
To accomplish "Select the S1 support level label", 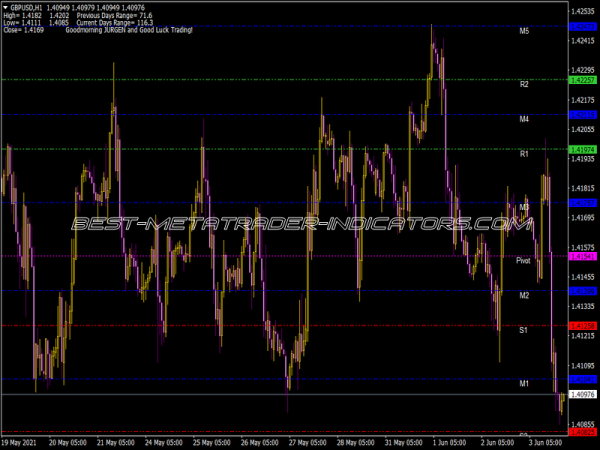I will tap(523, 330).
